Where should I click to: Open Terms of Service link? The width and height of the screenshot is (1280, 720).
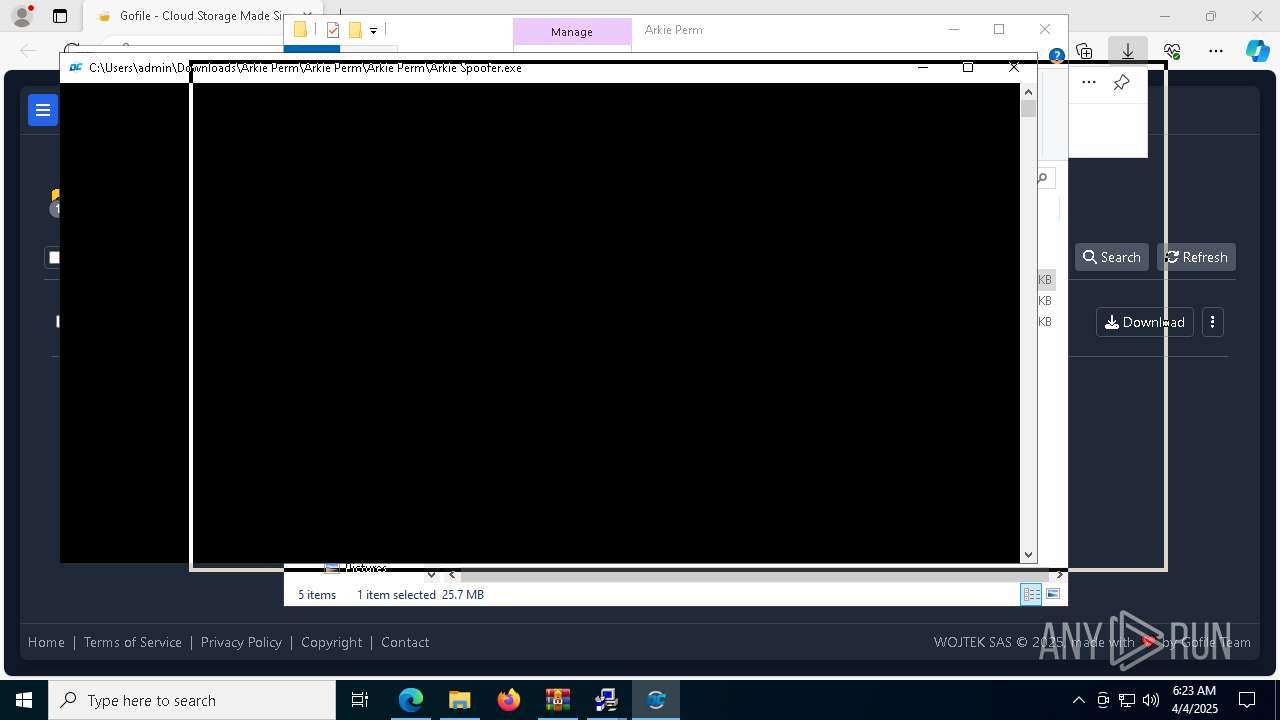pyautogui.click(x=133, y=642)
